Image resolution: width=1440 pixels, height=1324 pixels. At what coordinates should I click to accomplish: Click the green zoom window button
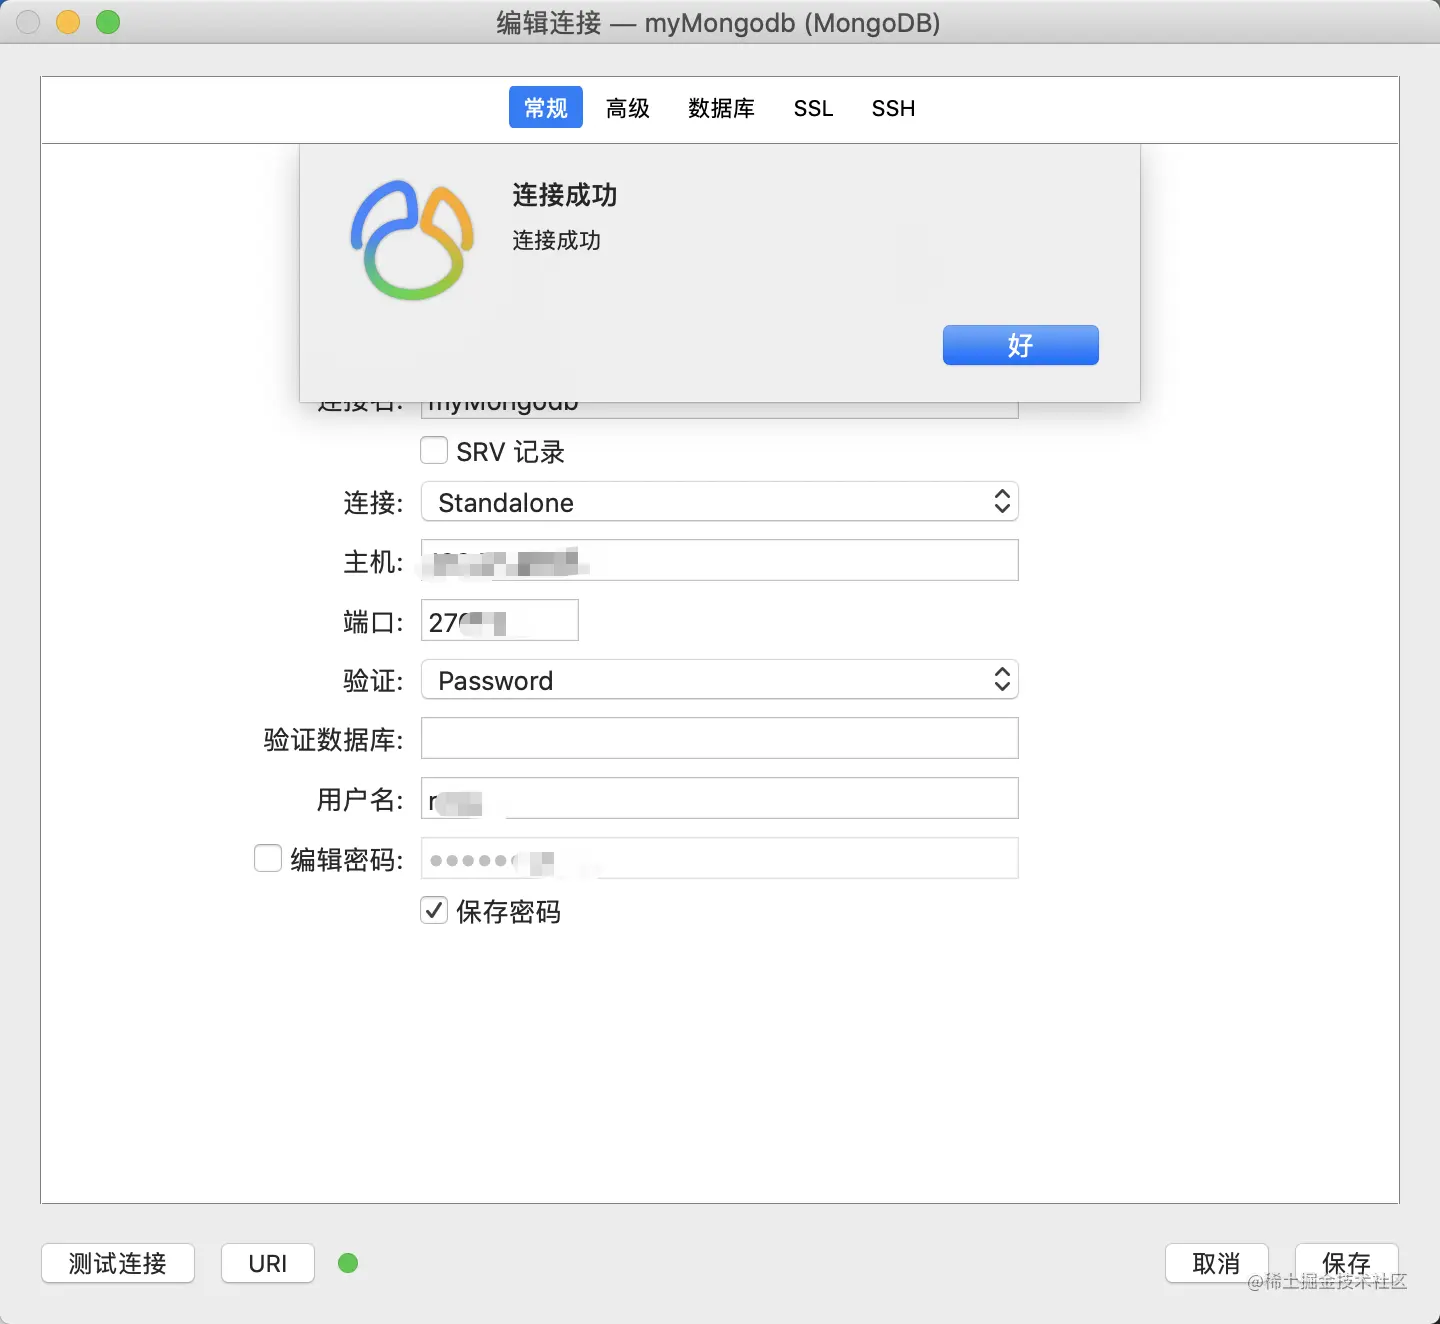108,22
